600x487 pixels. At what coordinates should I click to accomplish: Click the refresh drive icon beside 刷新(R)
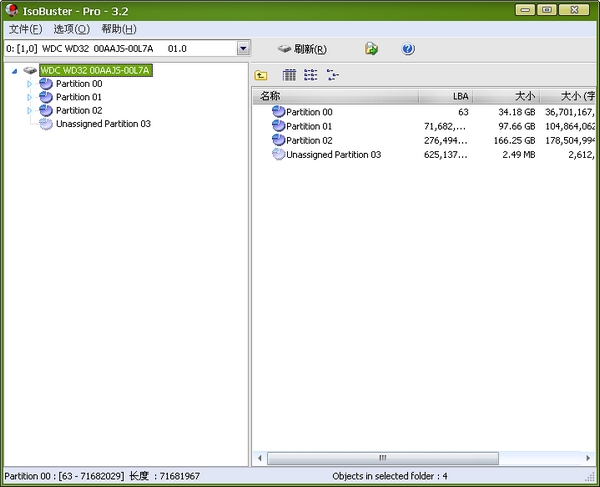284,49
